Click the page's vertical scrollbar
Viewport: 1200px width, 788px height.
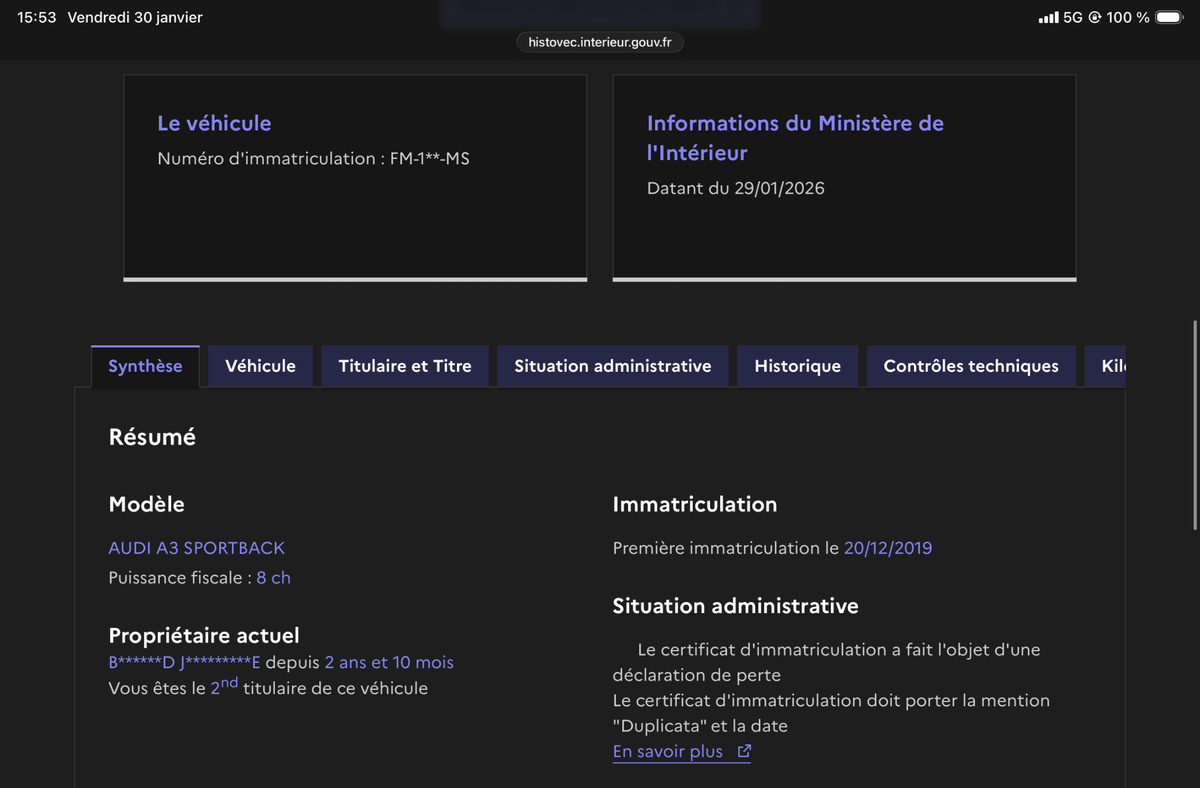click(x=1194, y=425)
